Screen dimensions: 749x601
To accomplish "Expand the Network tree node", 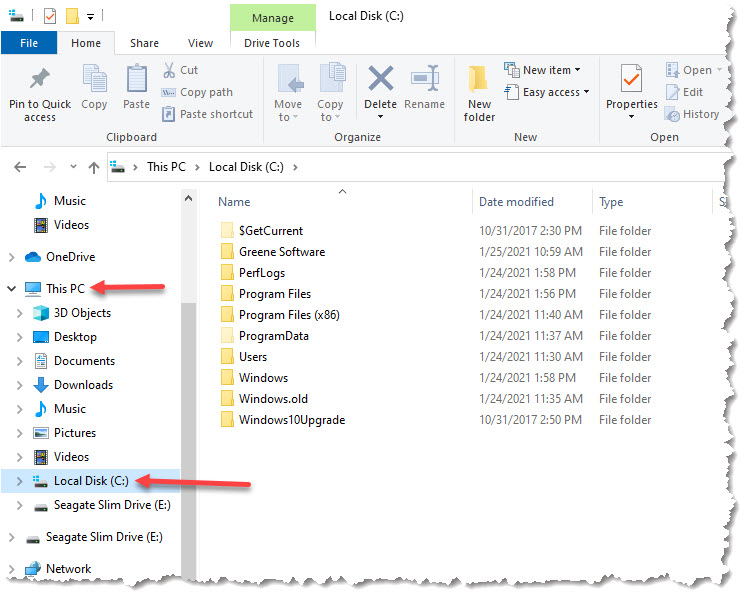I will pyautogui.click(x=12, y=569).
